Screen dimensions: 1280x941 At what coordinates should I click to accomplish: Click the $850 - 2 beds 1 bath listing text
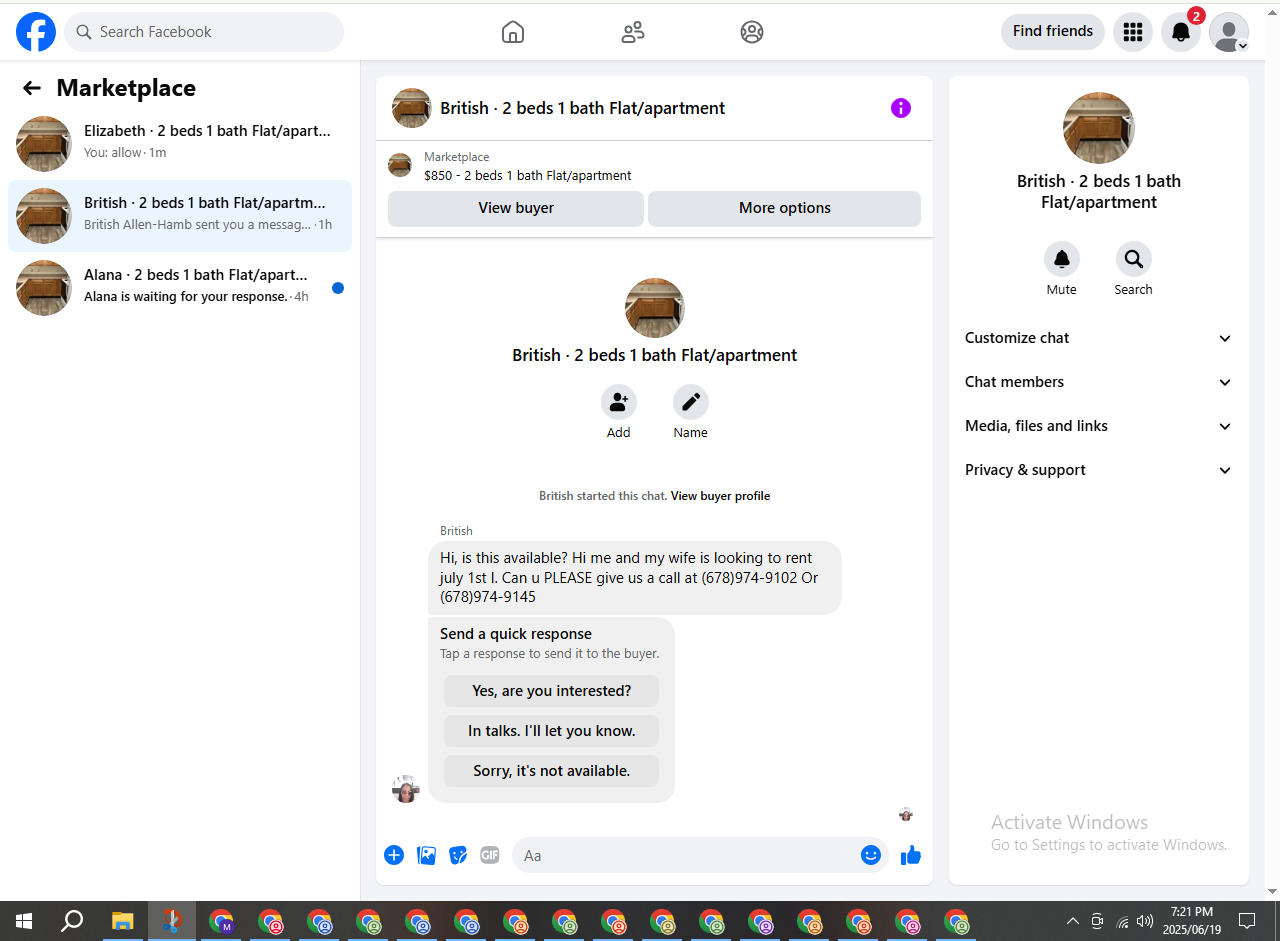(528, 175)
